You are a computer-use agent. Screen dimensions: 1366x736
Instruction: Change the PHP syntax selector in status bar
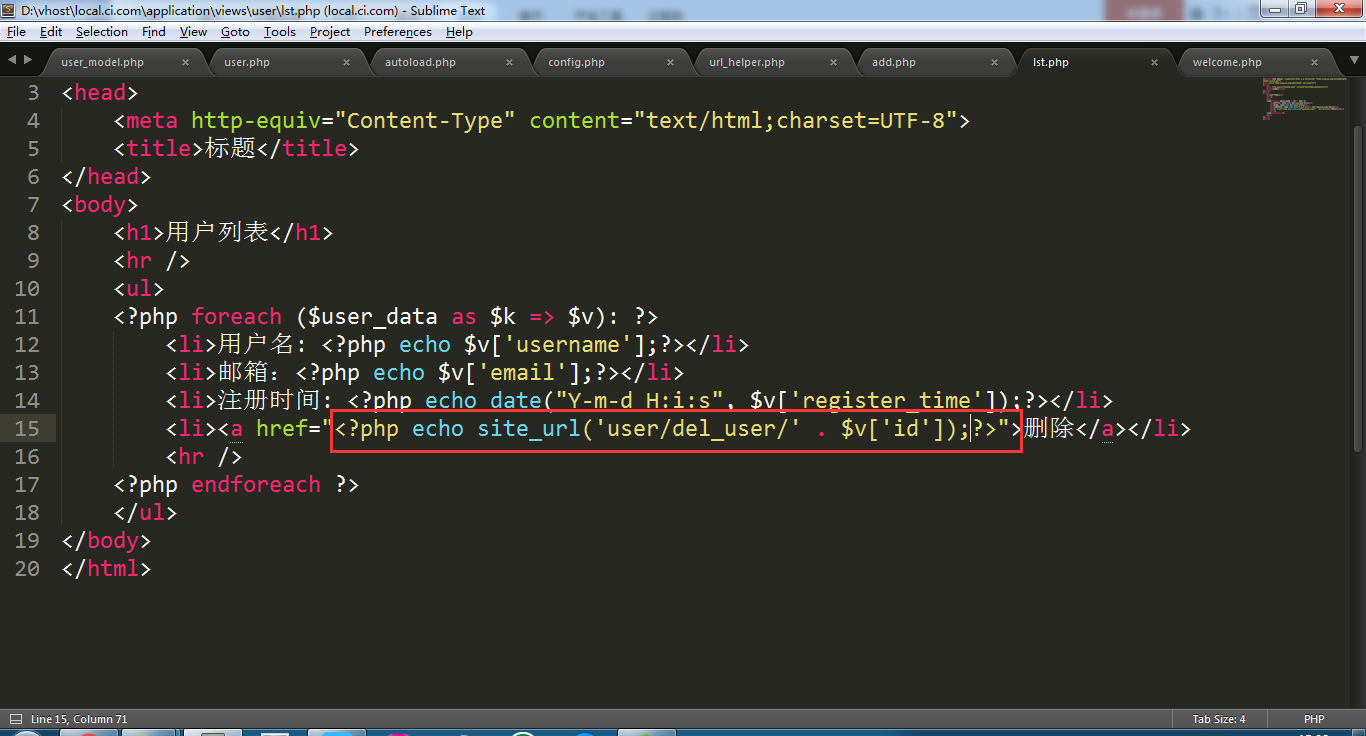point(1313,719)
